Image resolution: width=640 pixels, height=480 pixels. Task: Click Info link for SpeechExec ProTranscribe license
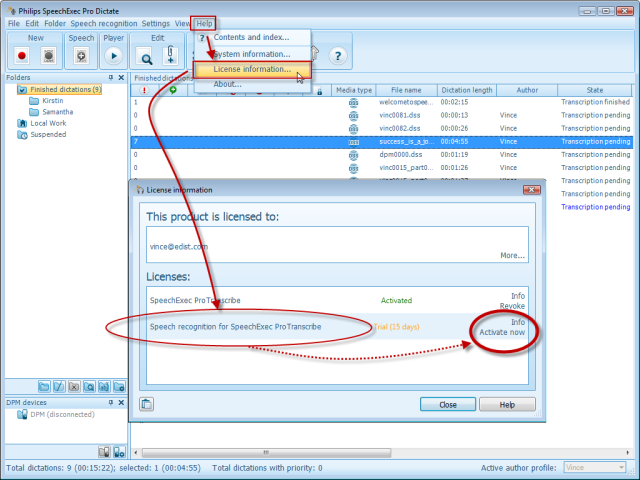pos(518,296)
